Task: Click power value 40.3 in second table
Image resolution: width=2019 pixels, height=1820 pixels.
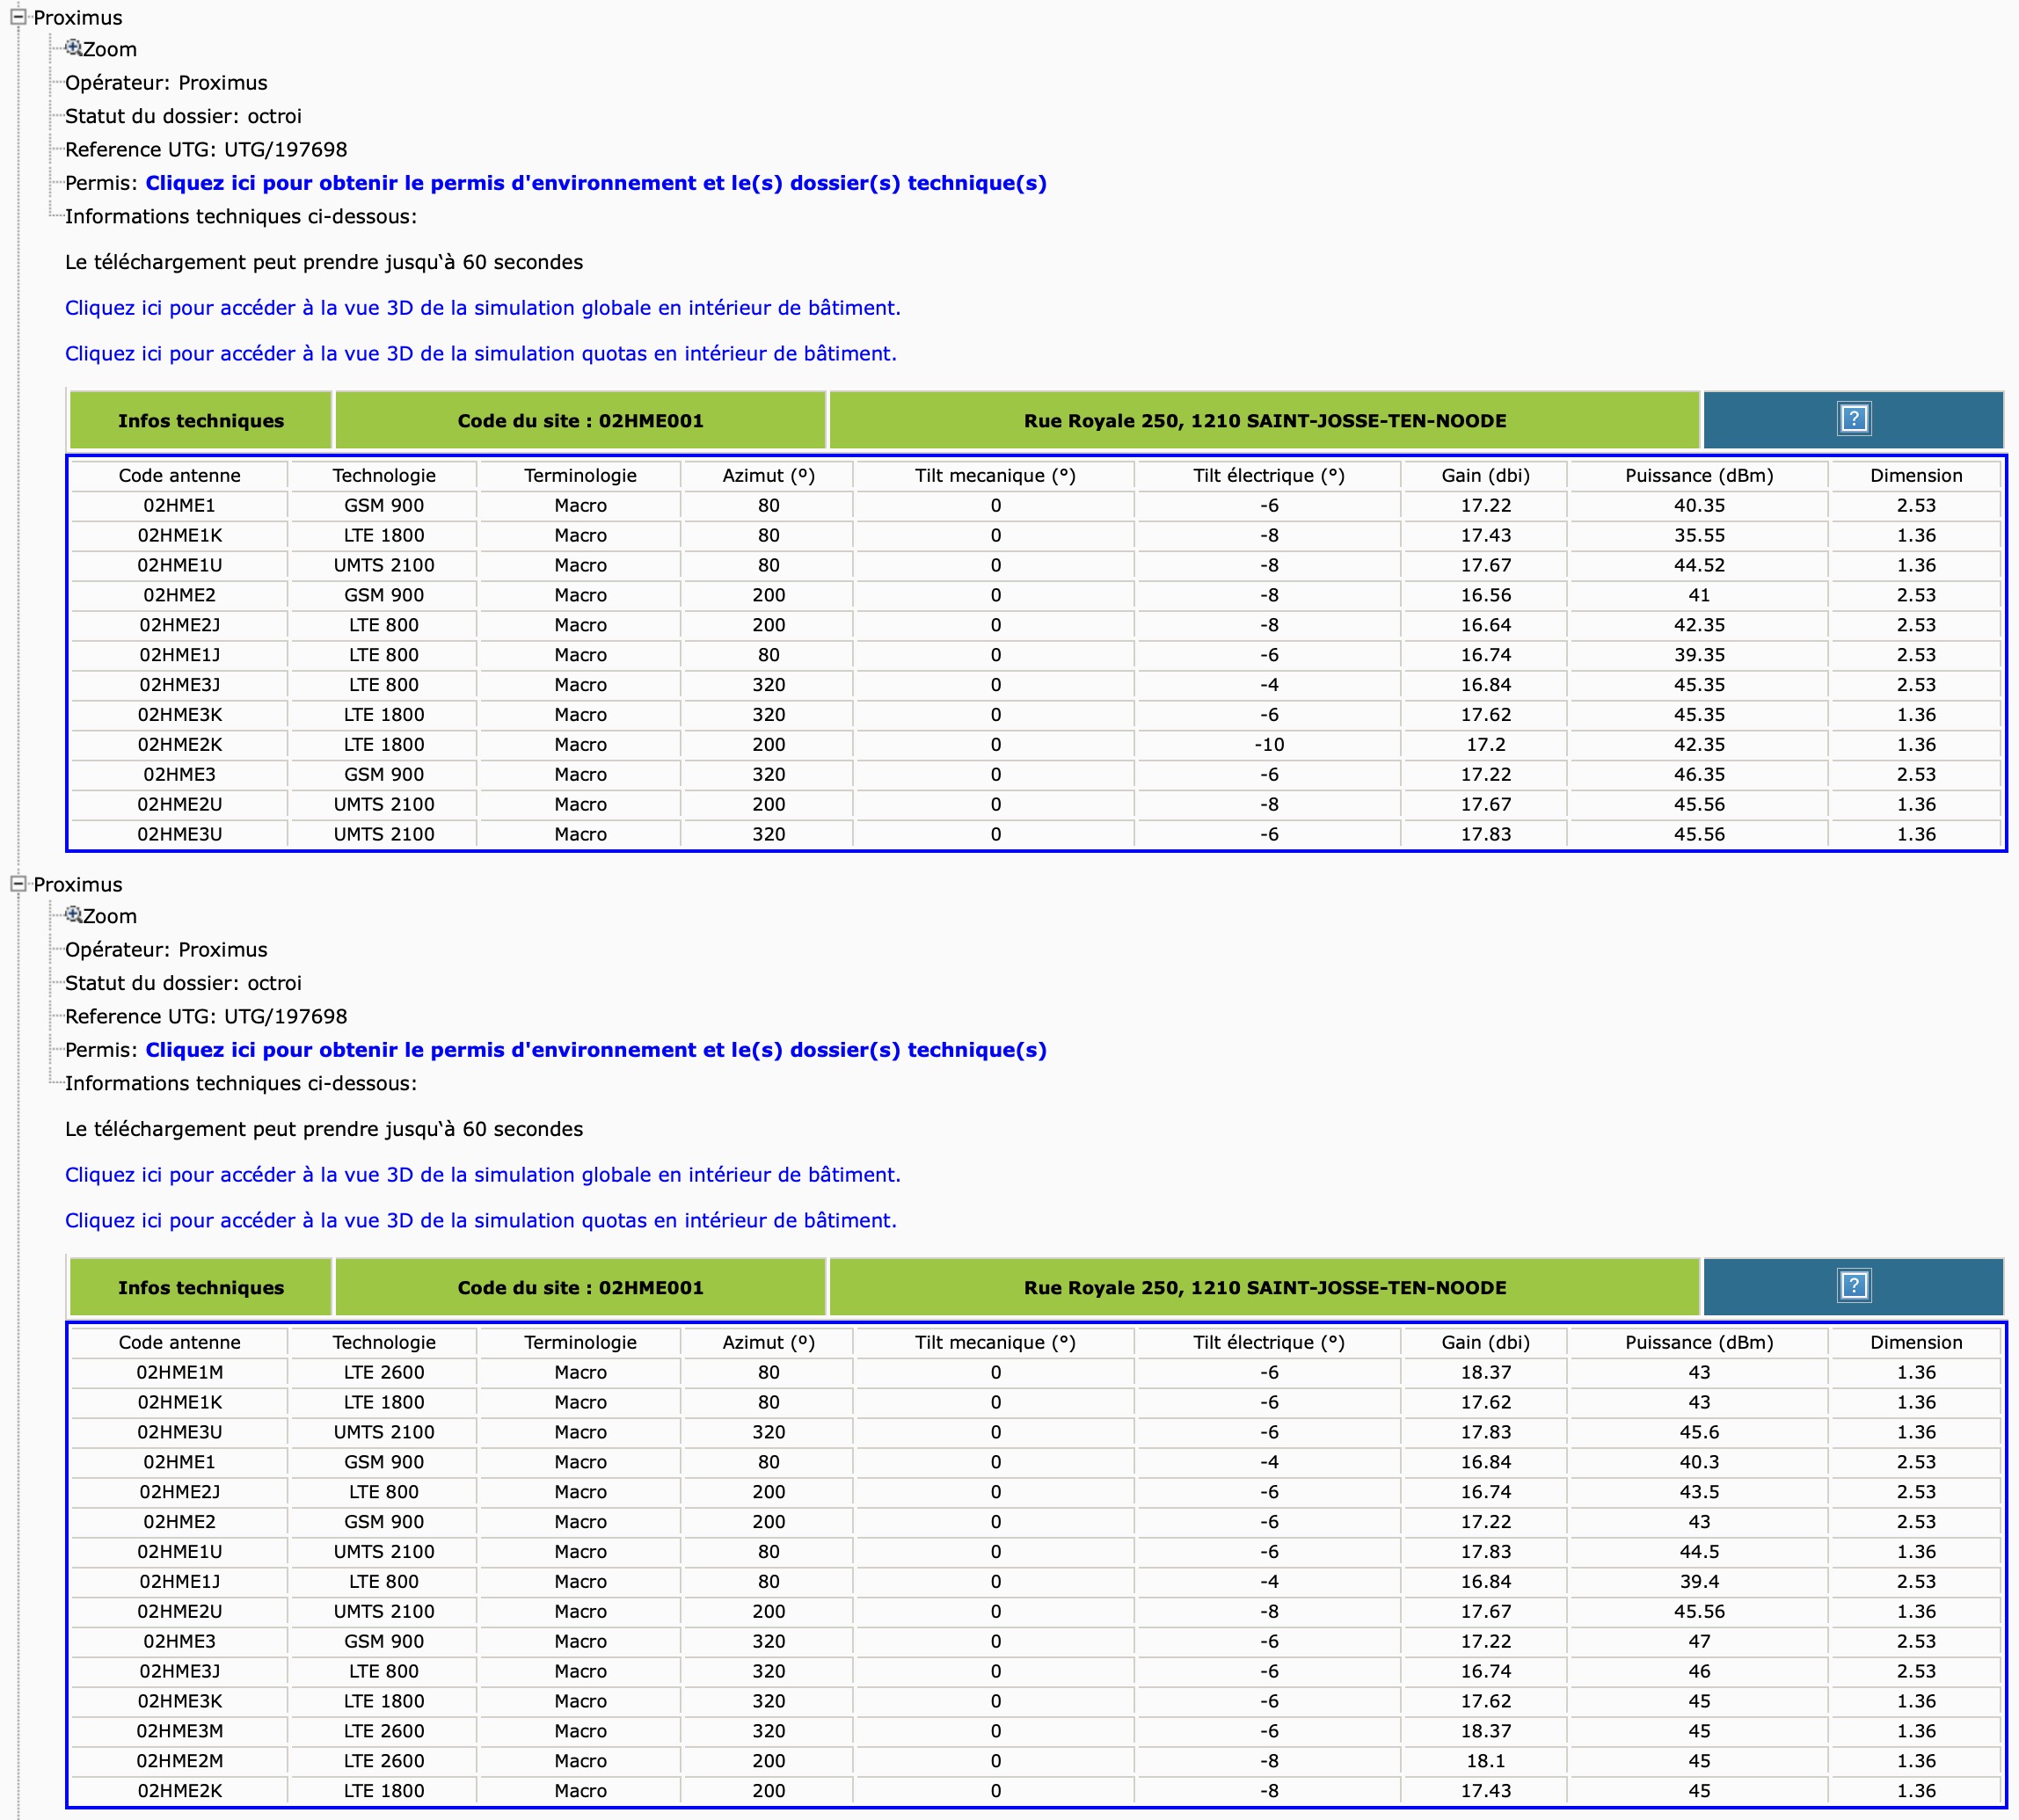Action: 1698,1462
